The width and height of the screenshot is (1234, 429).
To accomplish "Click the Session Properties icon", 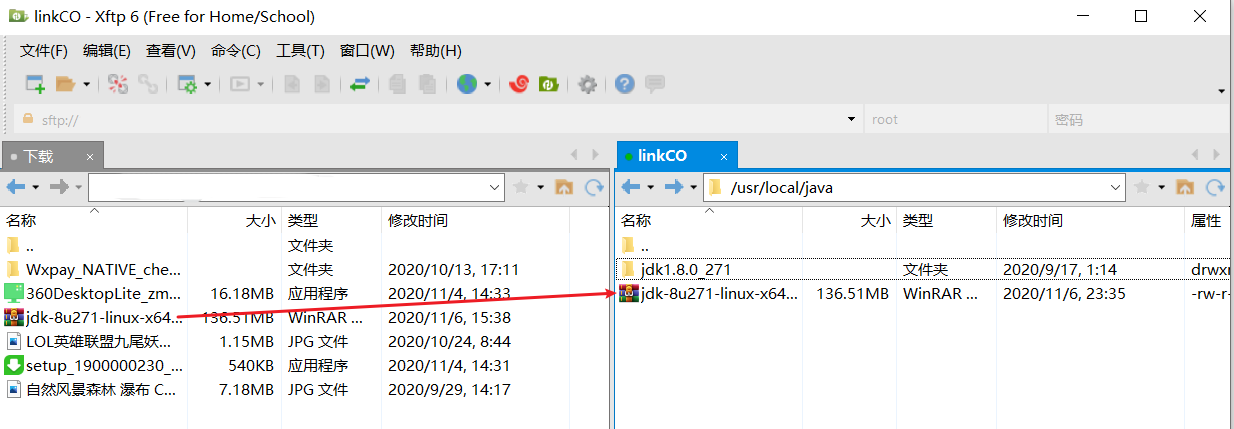I will (x=188, y=84).
